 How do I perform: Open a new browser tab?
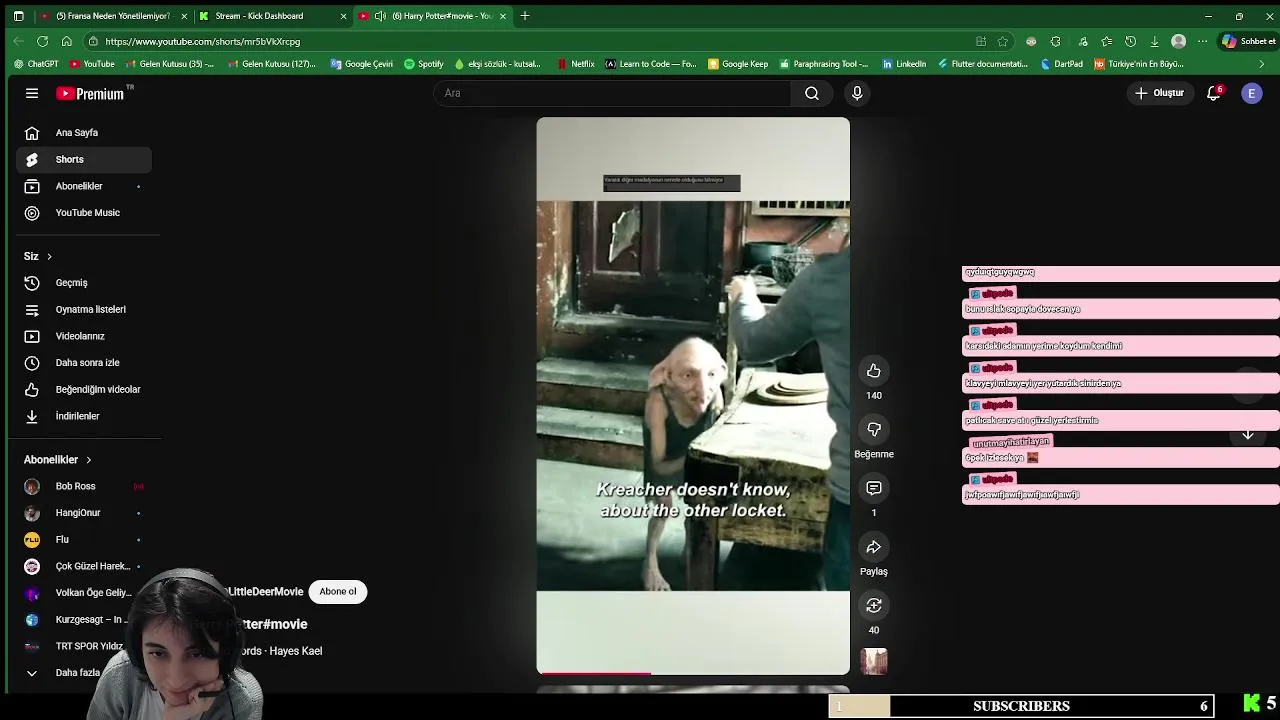(x=525, y=16)
